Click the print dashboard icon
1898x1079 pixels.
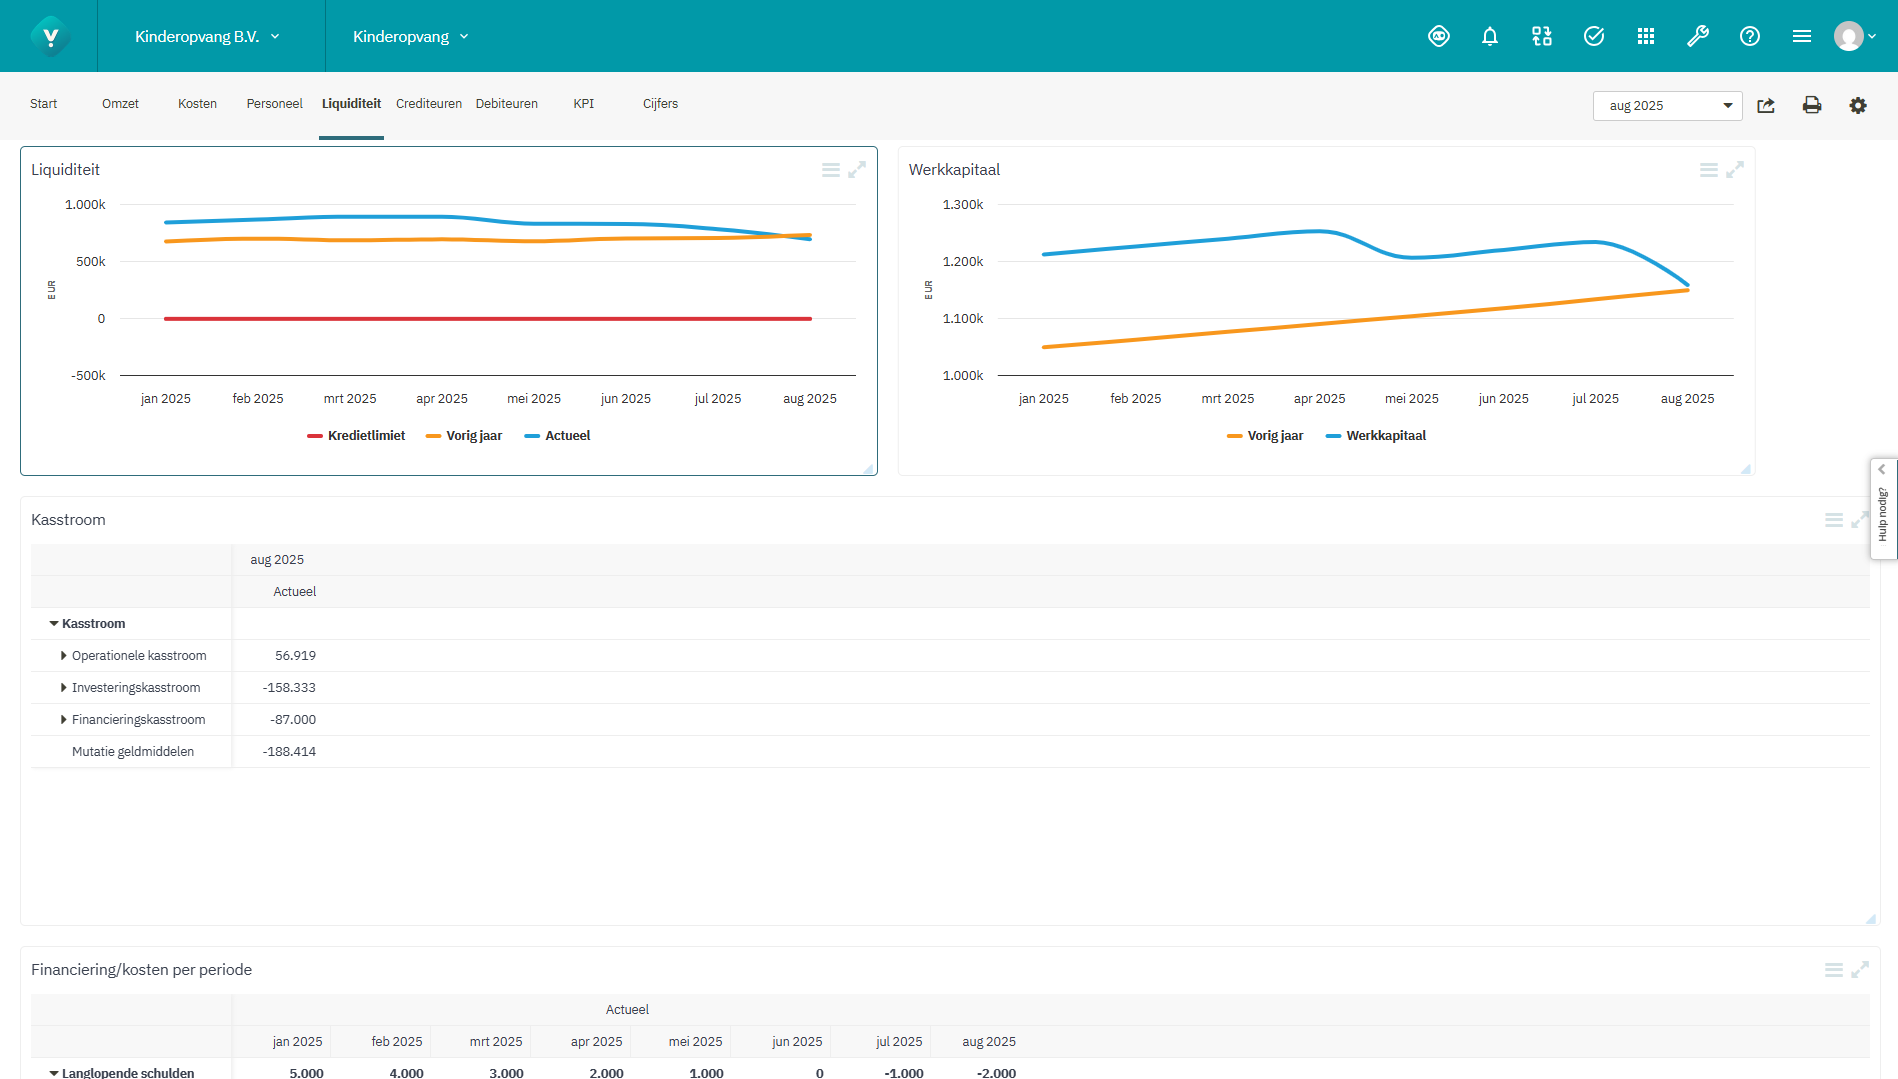[1811, 105]
